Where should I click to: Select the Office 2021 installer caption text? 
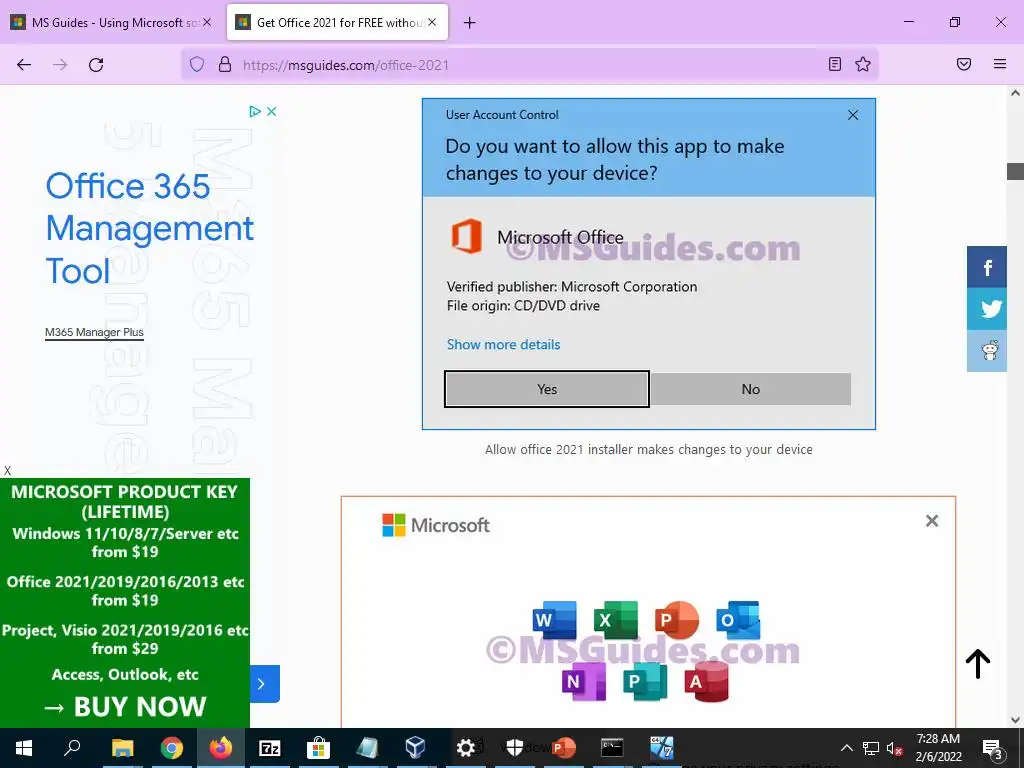pos(648,449)
